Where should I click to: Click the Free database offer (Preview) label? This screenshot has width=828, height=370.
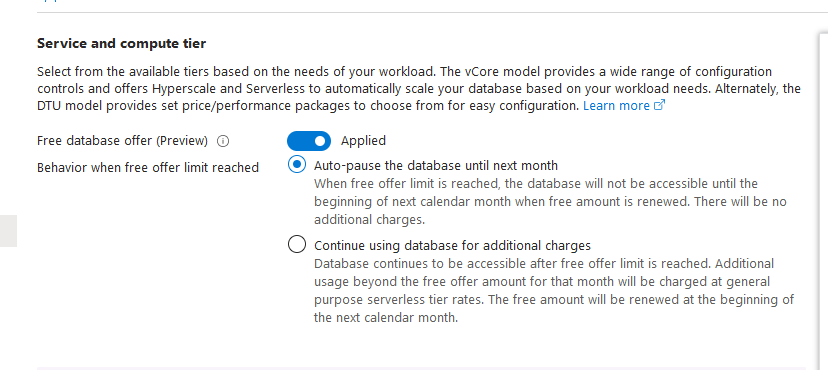tap(123, 141)
